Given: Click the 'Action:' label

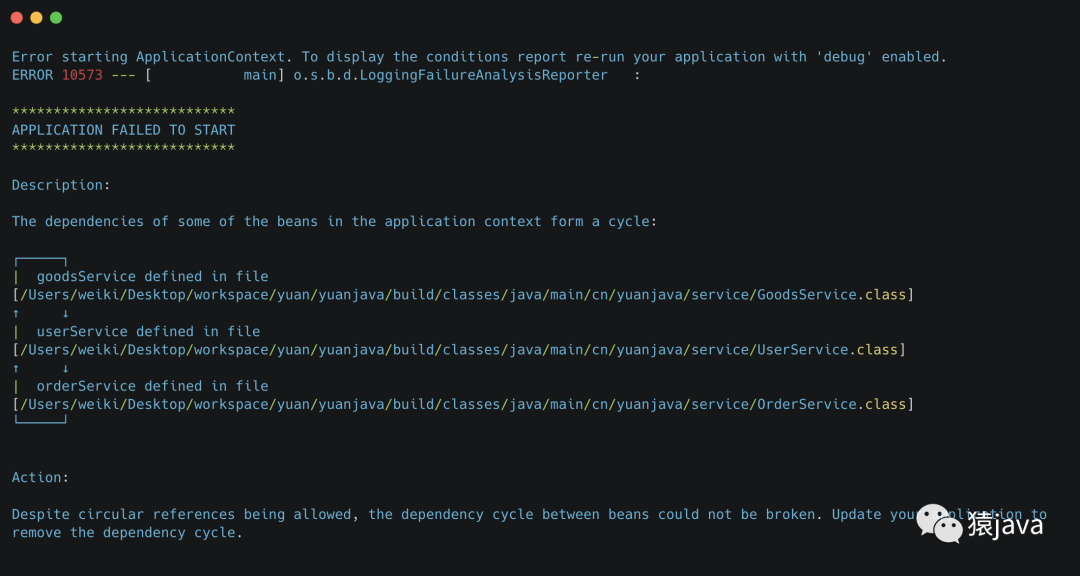Looking at the screenshot, I should tap(40, 478).
